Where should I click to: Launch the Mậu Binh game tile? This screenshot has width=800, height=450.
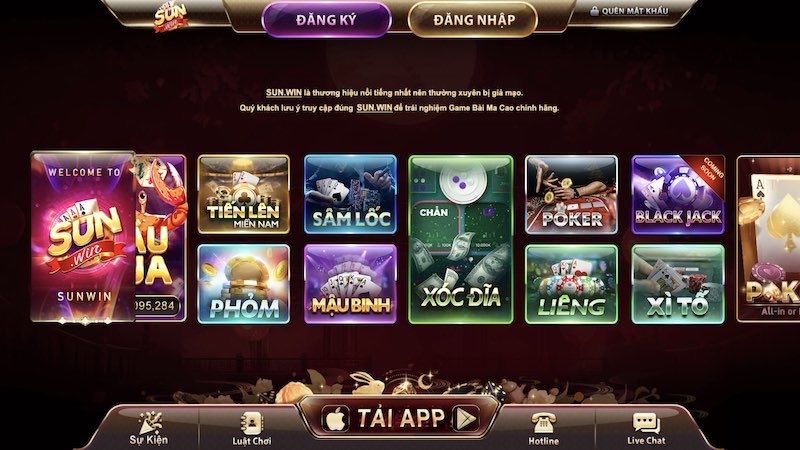click(351, 284)
